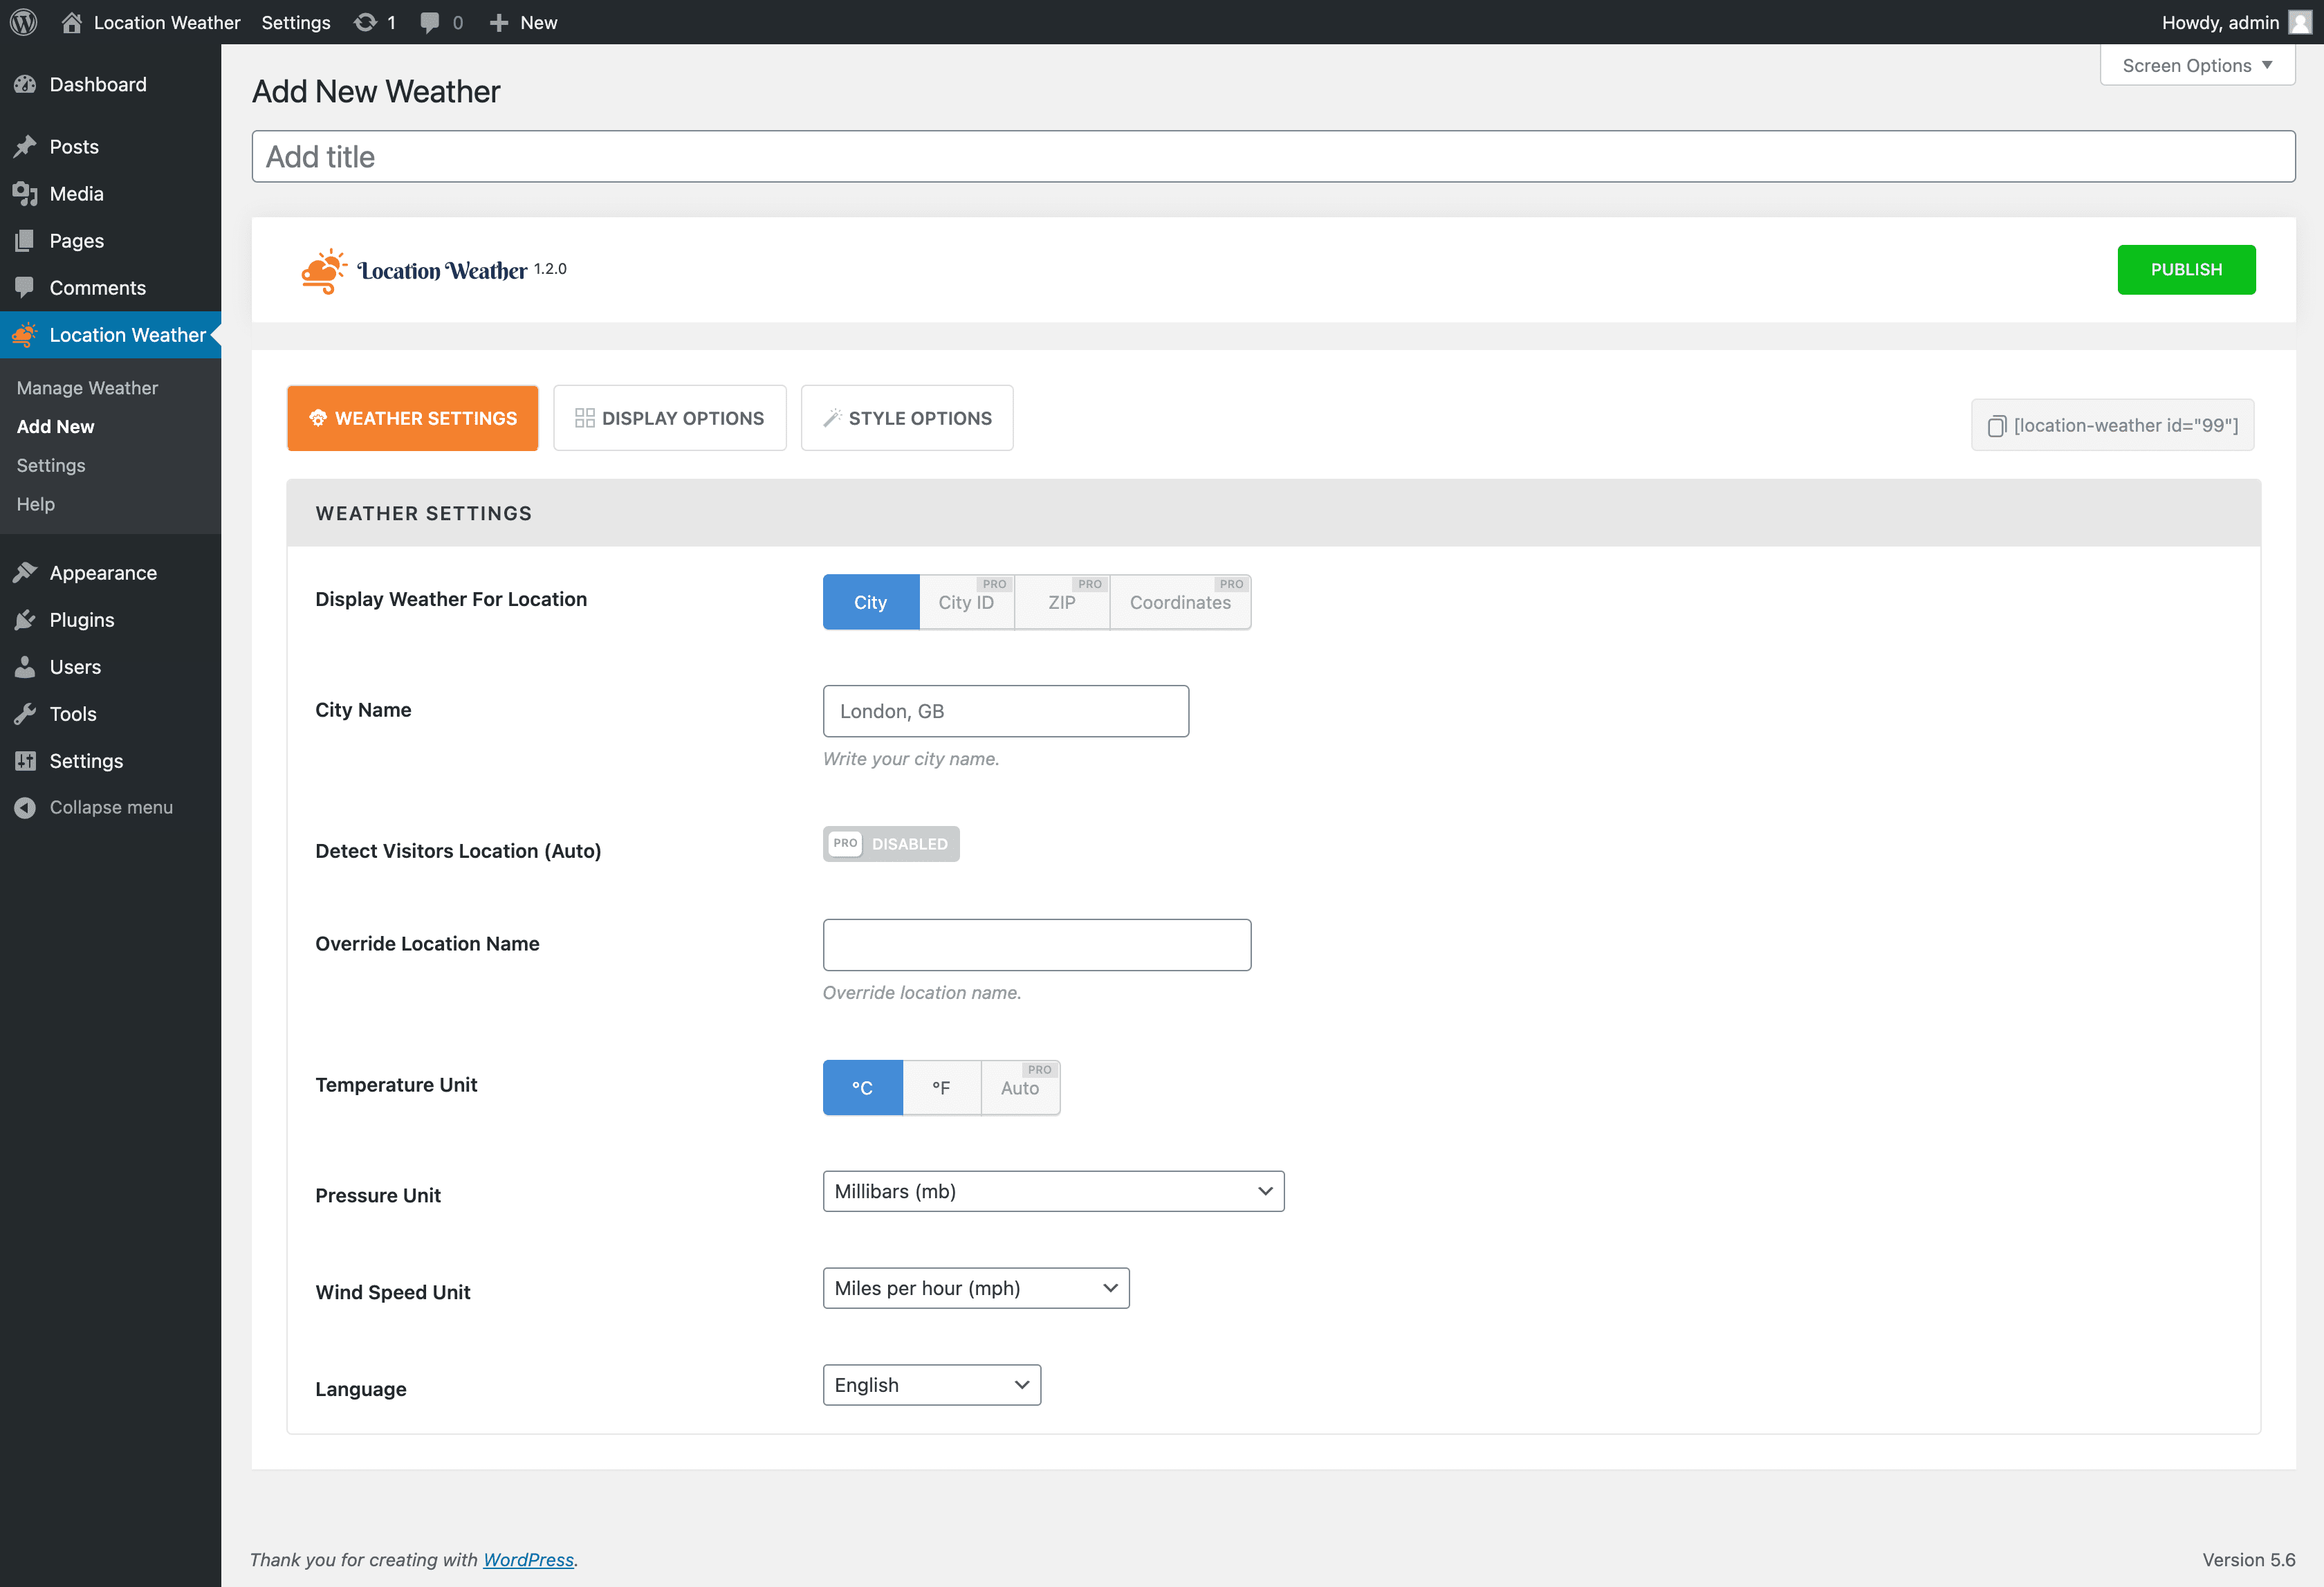Follow the WordPress footer link
The image size is (2324, 1587).
coord(528,1560)
